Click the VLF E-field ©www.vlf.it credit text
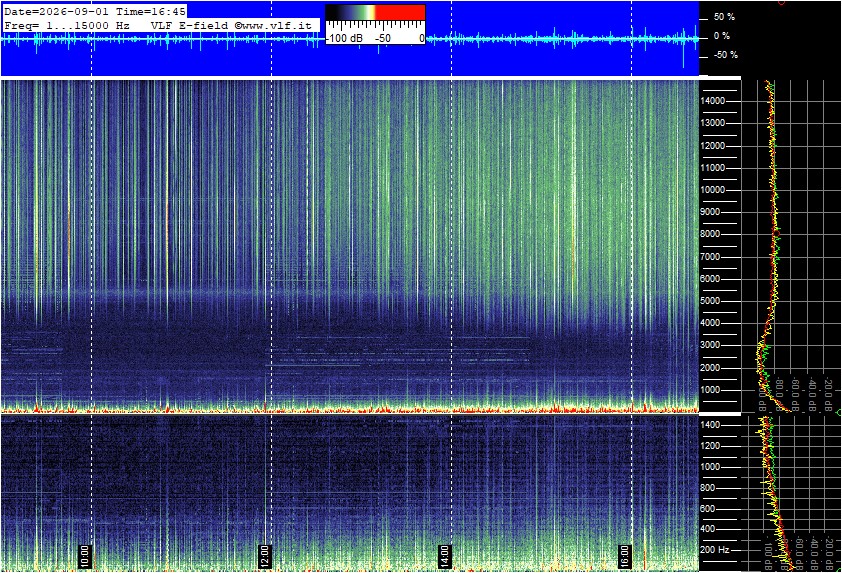Viewport: 842px width, 573px height. click(x=231, y=25)
